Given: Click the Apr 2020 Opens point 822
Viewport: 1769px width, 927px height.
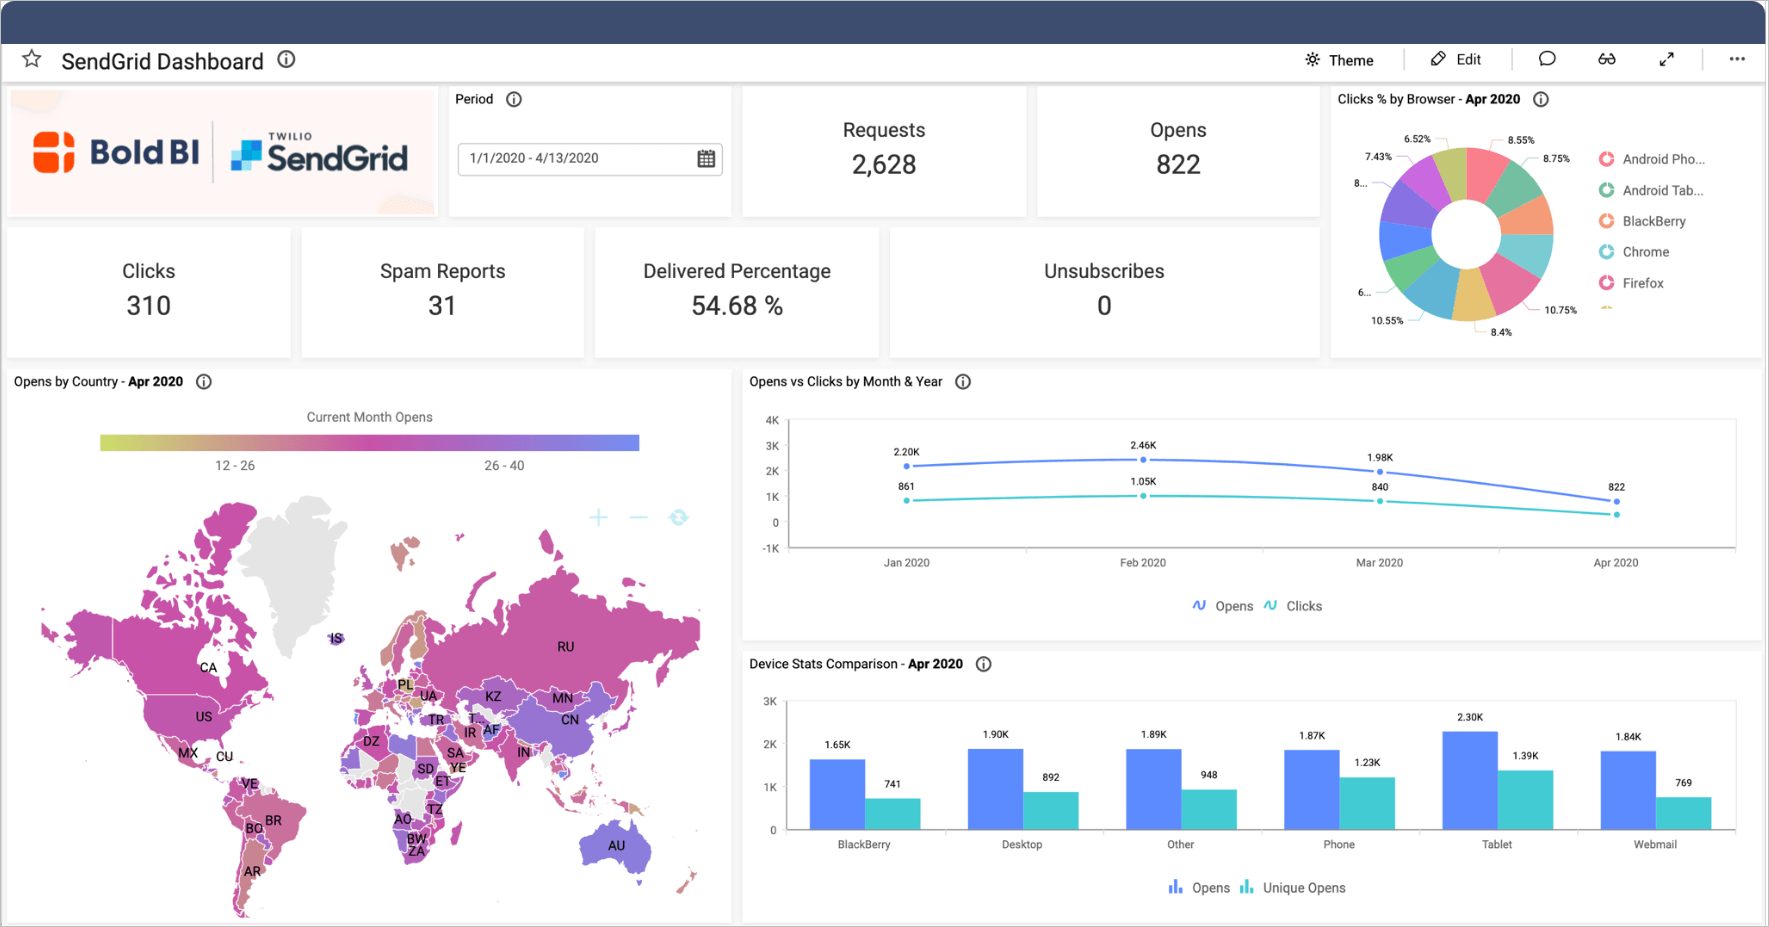Looking at the screenshot, I should [1616, 502].
